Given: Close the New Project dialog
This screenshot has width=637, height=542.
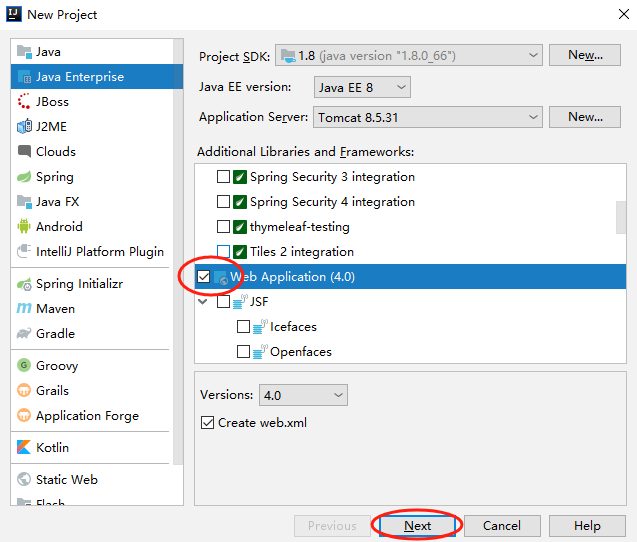Looking at the screenshot, I should tap(624, 14).
